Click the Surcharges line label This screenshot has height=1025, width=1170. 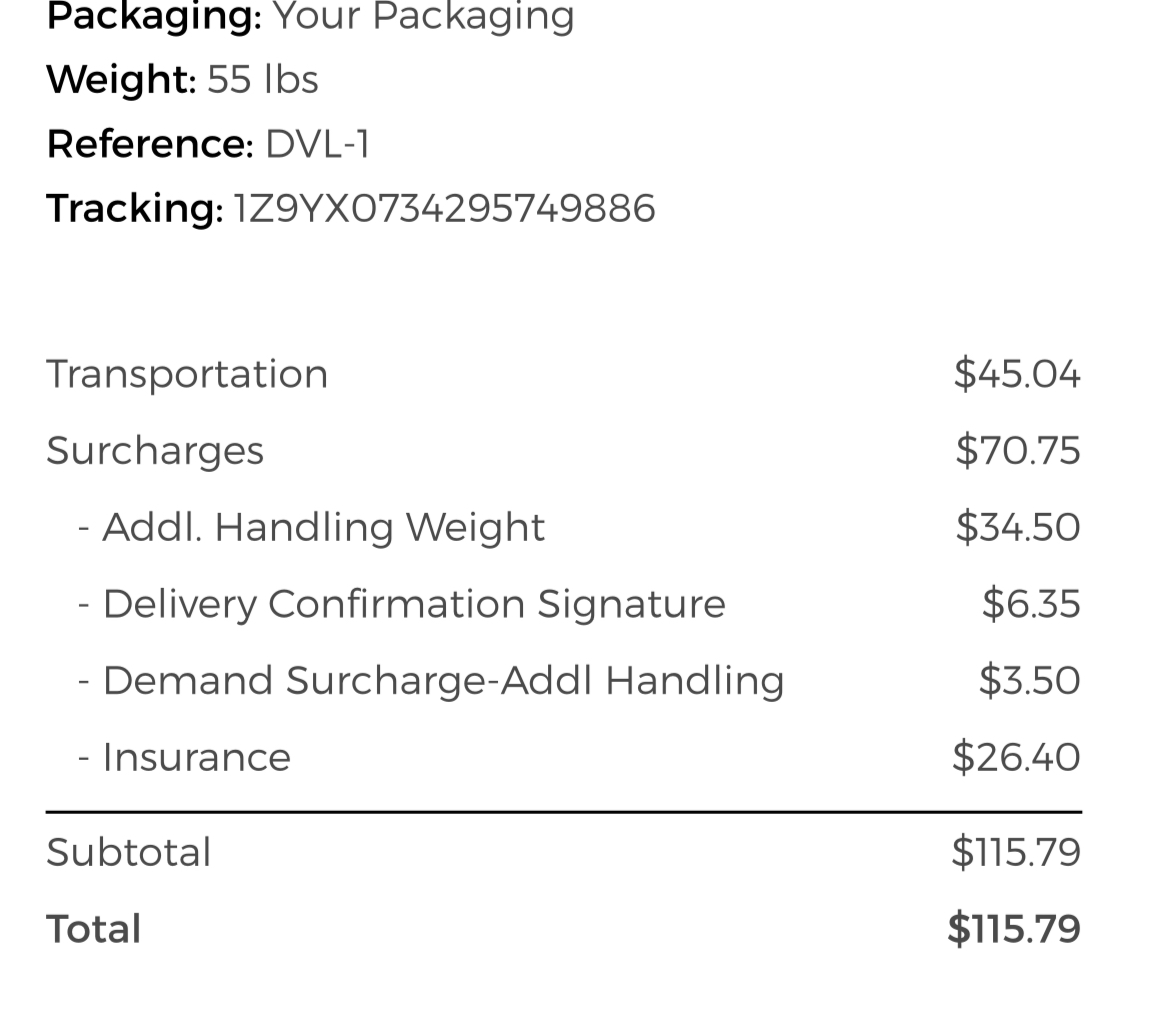click(155, 451)
